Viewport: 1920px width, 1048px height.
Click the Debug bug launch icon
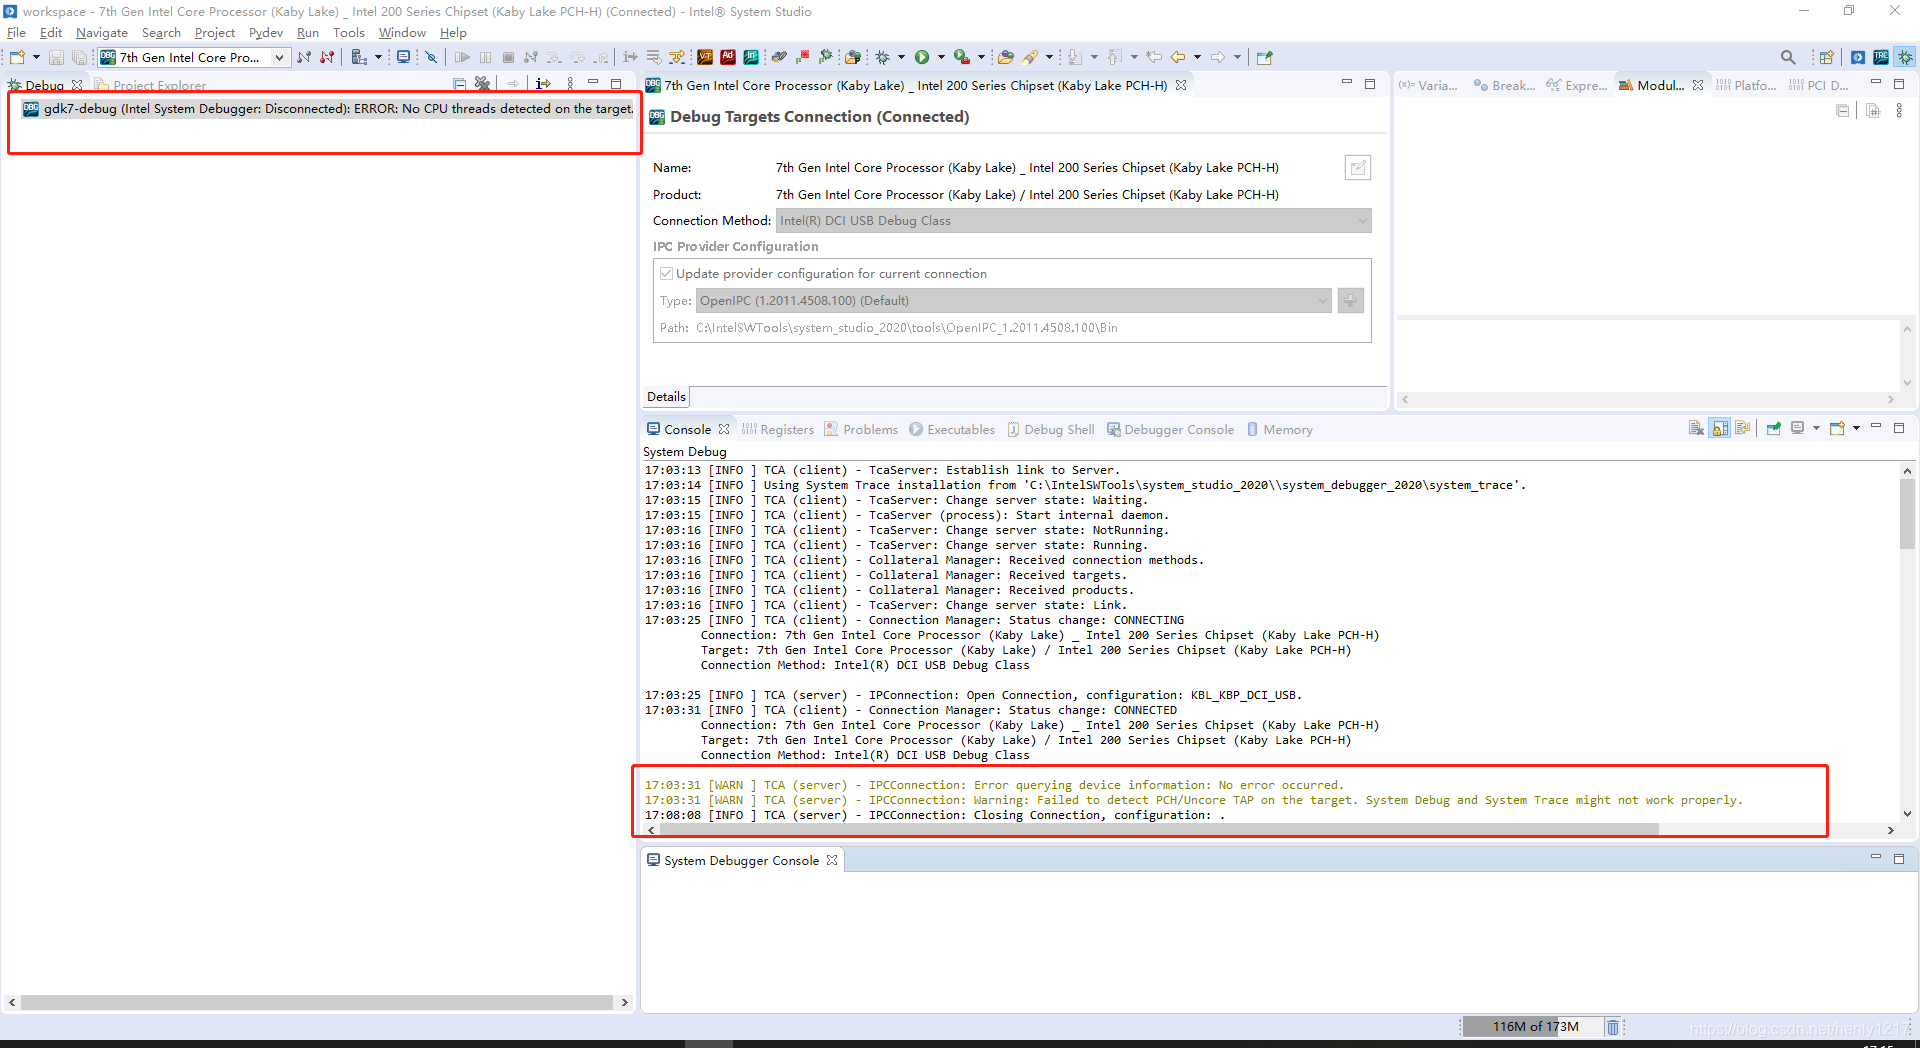point(883,57)
